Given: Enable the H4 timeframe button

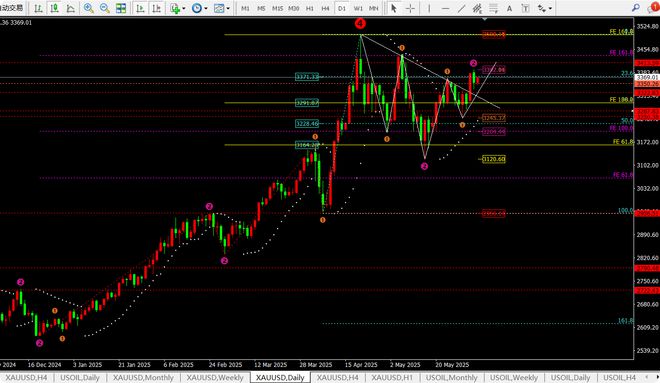Looking at the screenshot, I should tap(325, 8).
